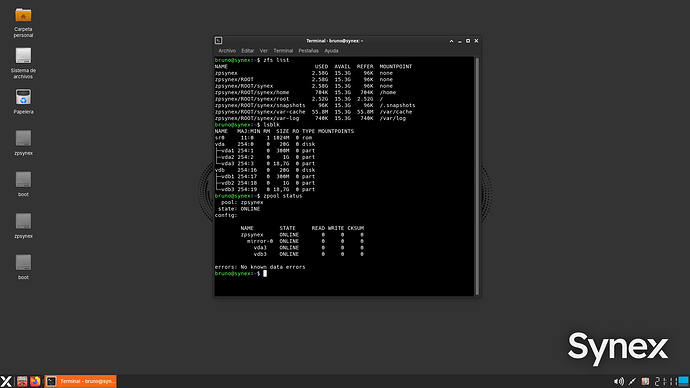Image resolution: width=690 pixels, height=388 pixels.
Task: Launch Firefox from the taskbar
Action: point(35,381)
